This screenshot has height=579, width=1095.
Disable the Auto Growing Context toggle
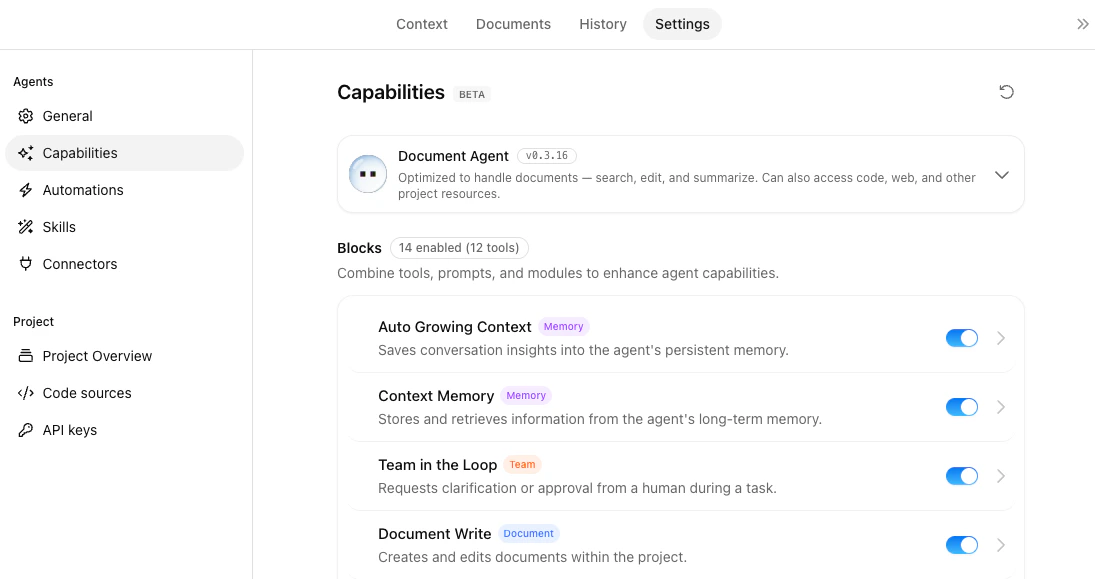[962, 338]
